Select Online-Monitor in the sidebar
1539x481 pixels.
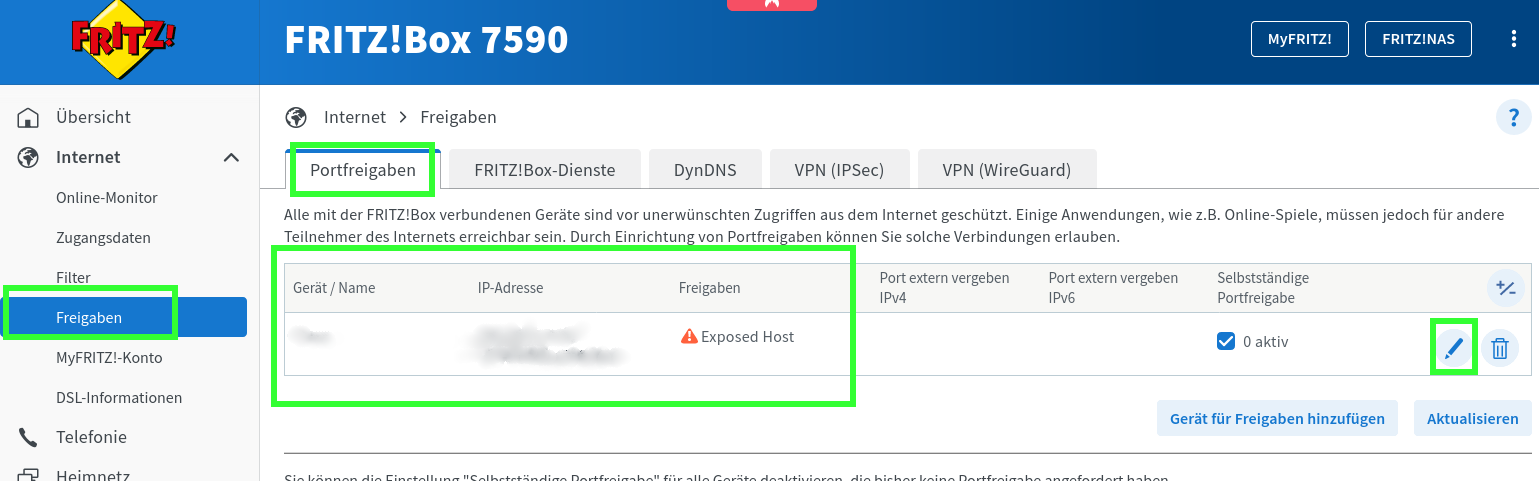coord(107,198)
